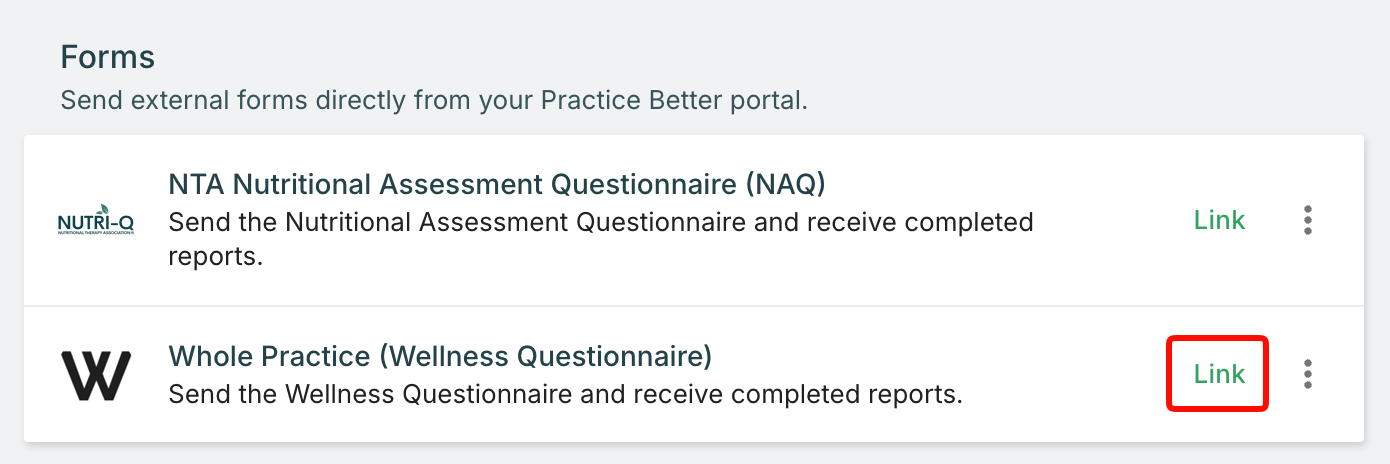1390x464 pixels.
Task: Open the Whole Practice row's three-dot menu
Action: 1308,374
